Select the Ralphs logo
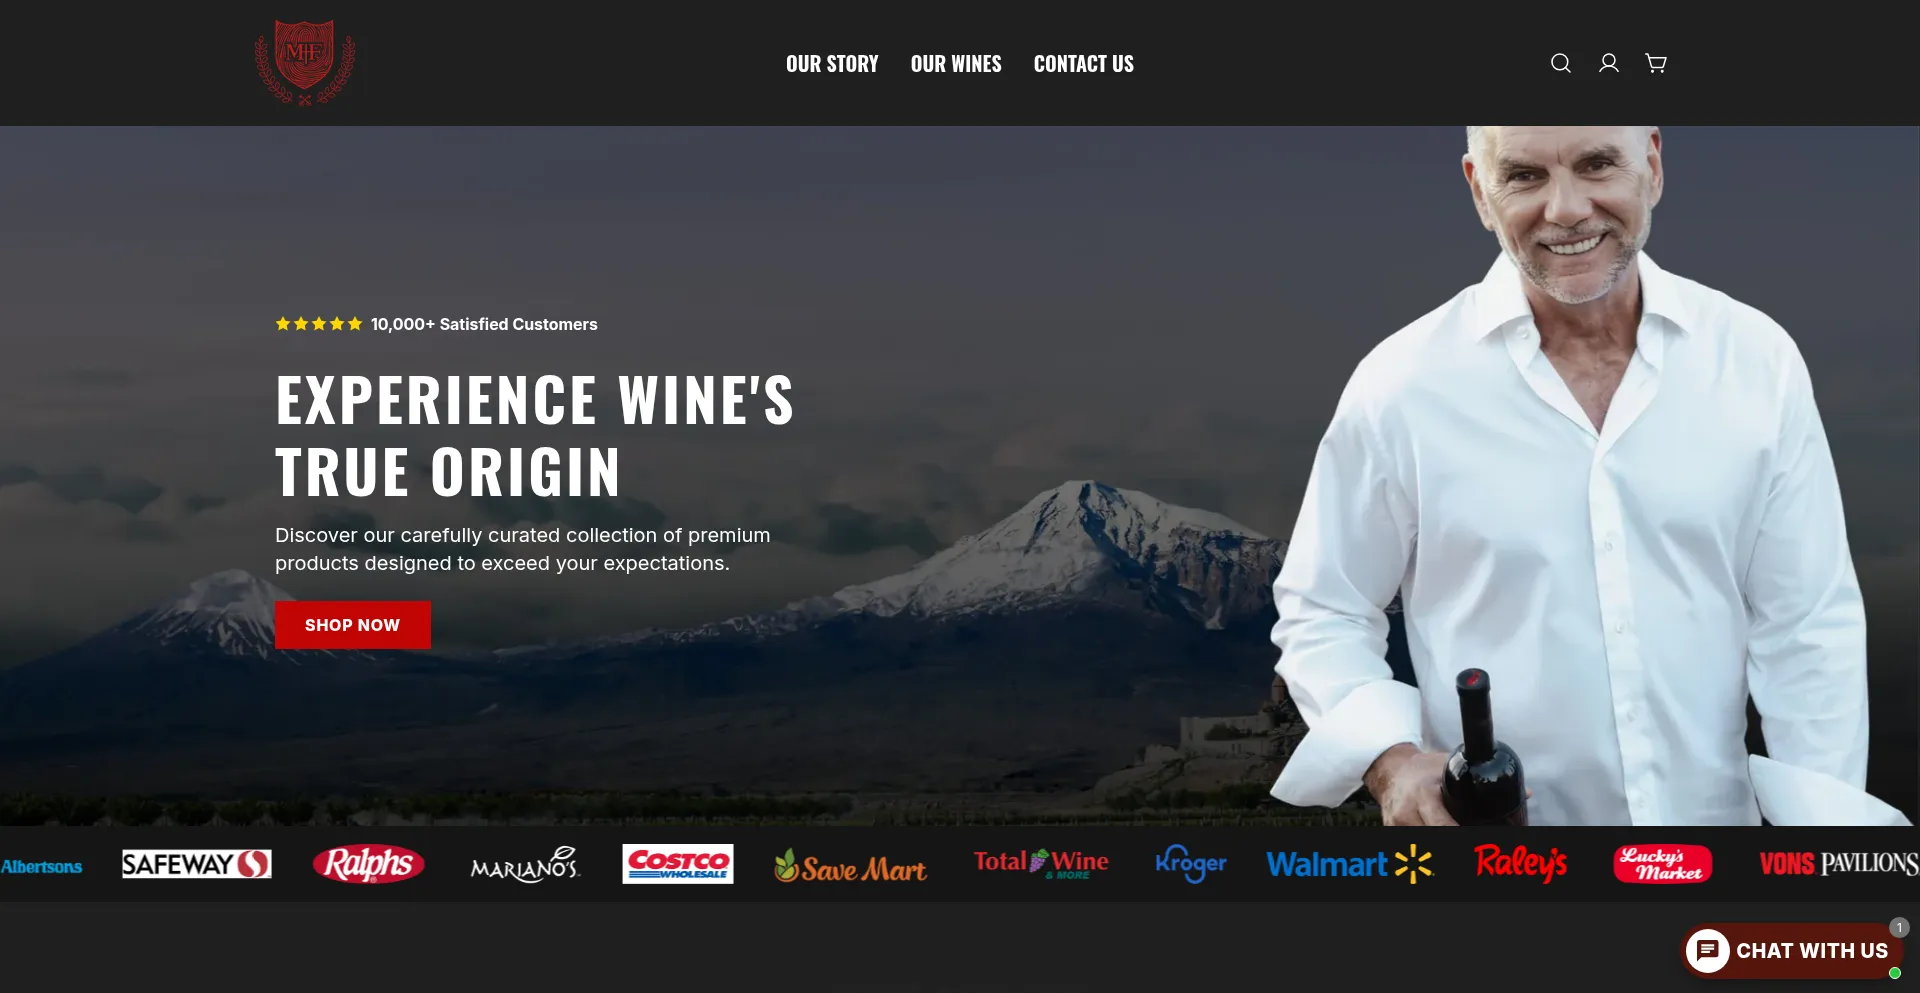1920x993 pixels. (x=368, y=864)
